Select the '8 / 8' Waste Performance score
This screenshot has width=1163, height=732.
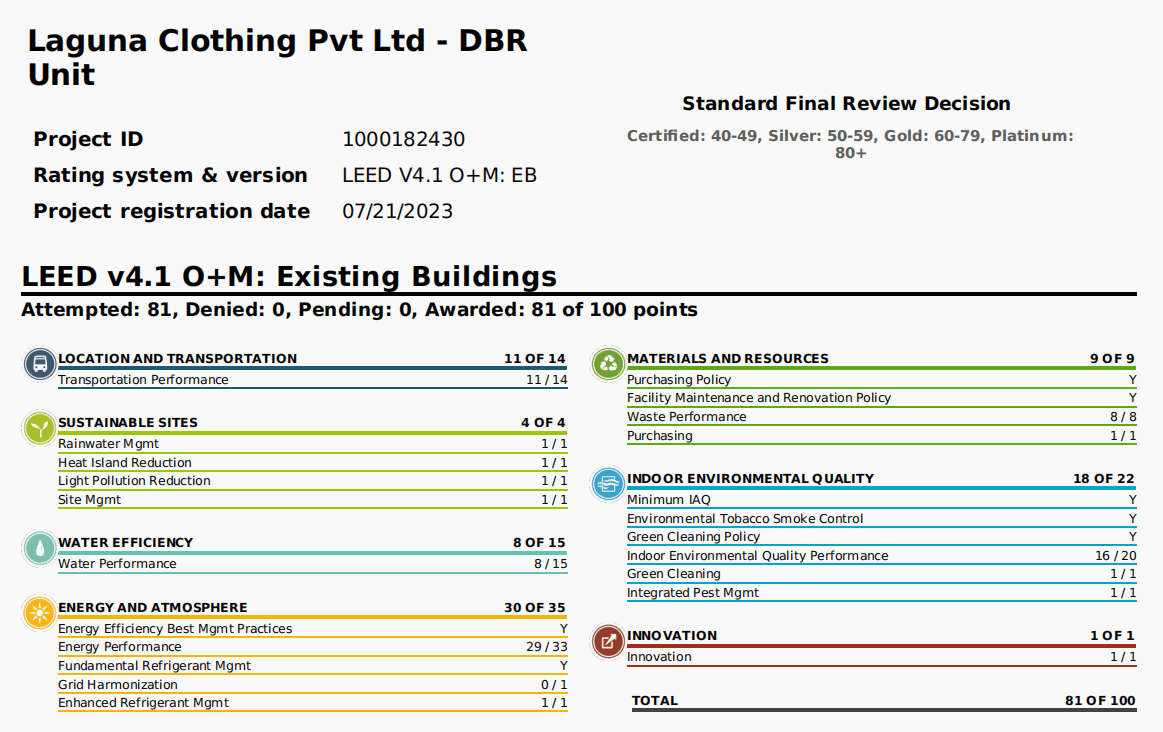click(1123, 417)
